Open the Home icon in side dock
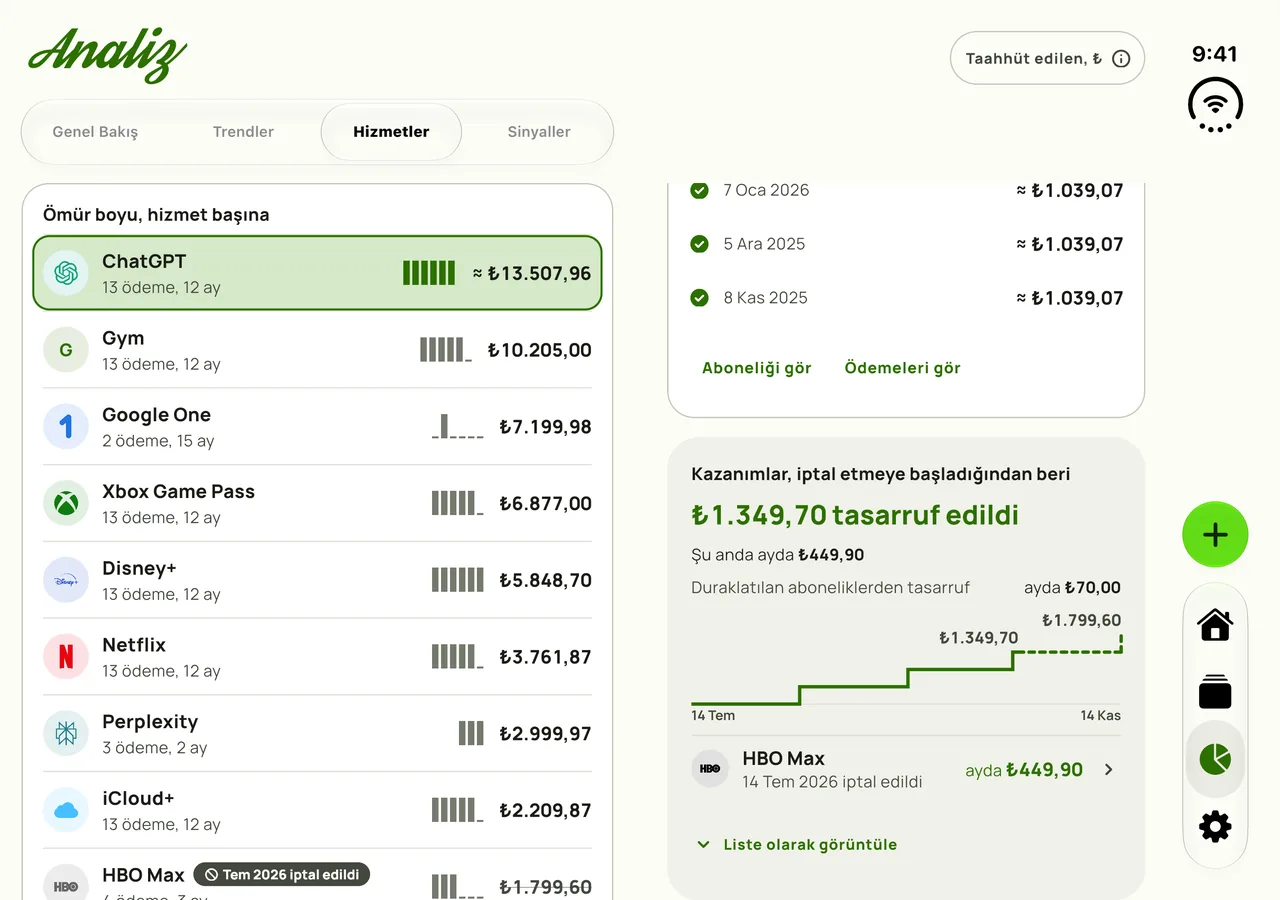 click(1215, 625)
